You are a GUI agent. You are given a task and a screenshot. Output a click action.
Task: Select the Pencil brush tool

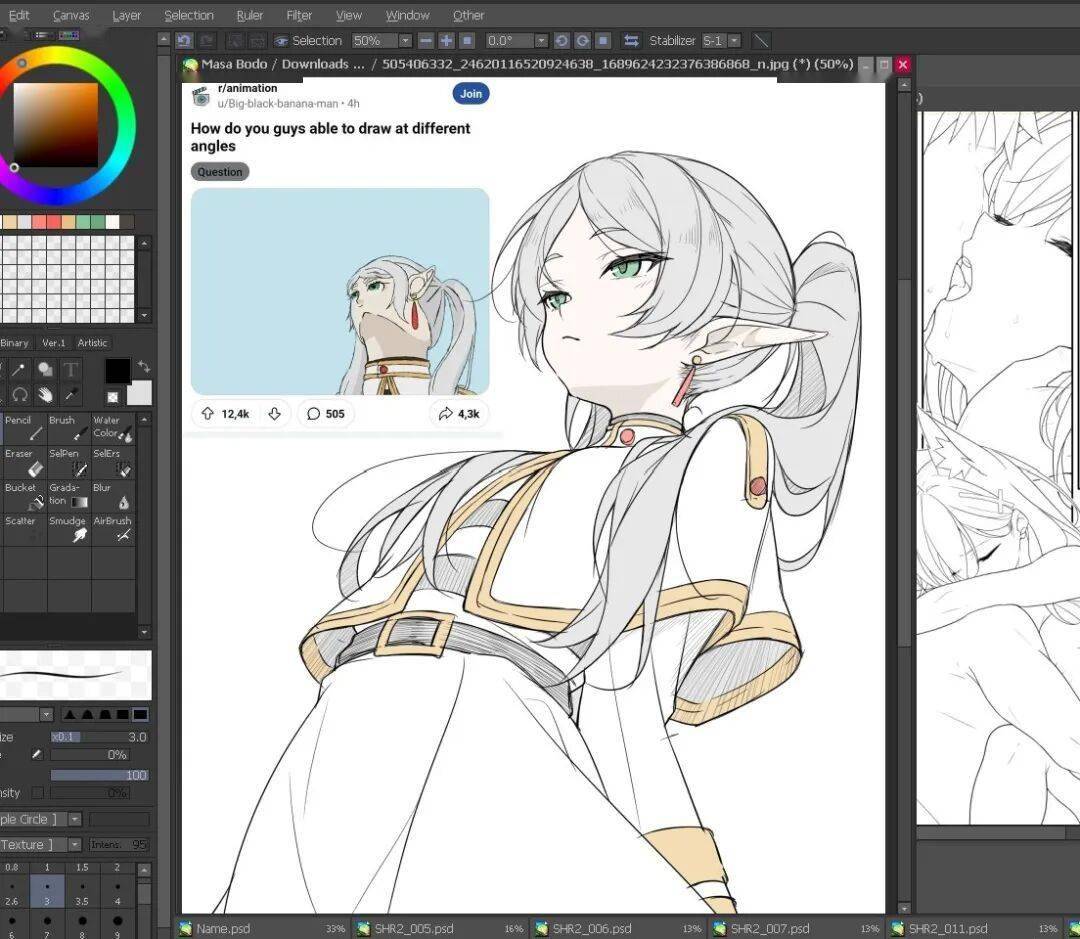point(23,428)
